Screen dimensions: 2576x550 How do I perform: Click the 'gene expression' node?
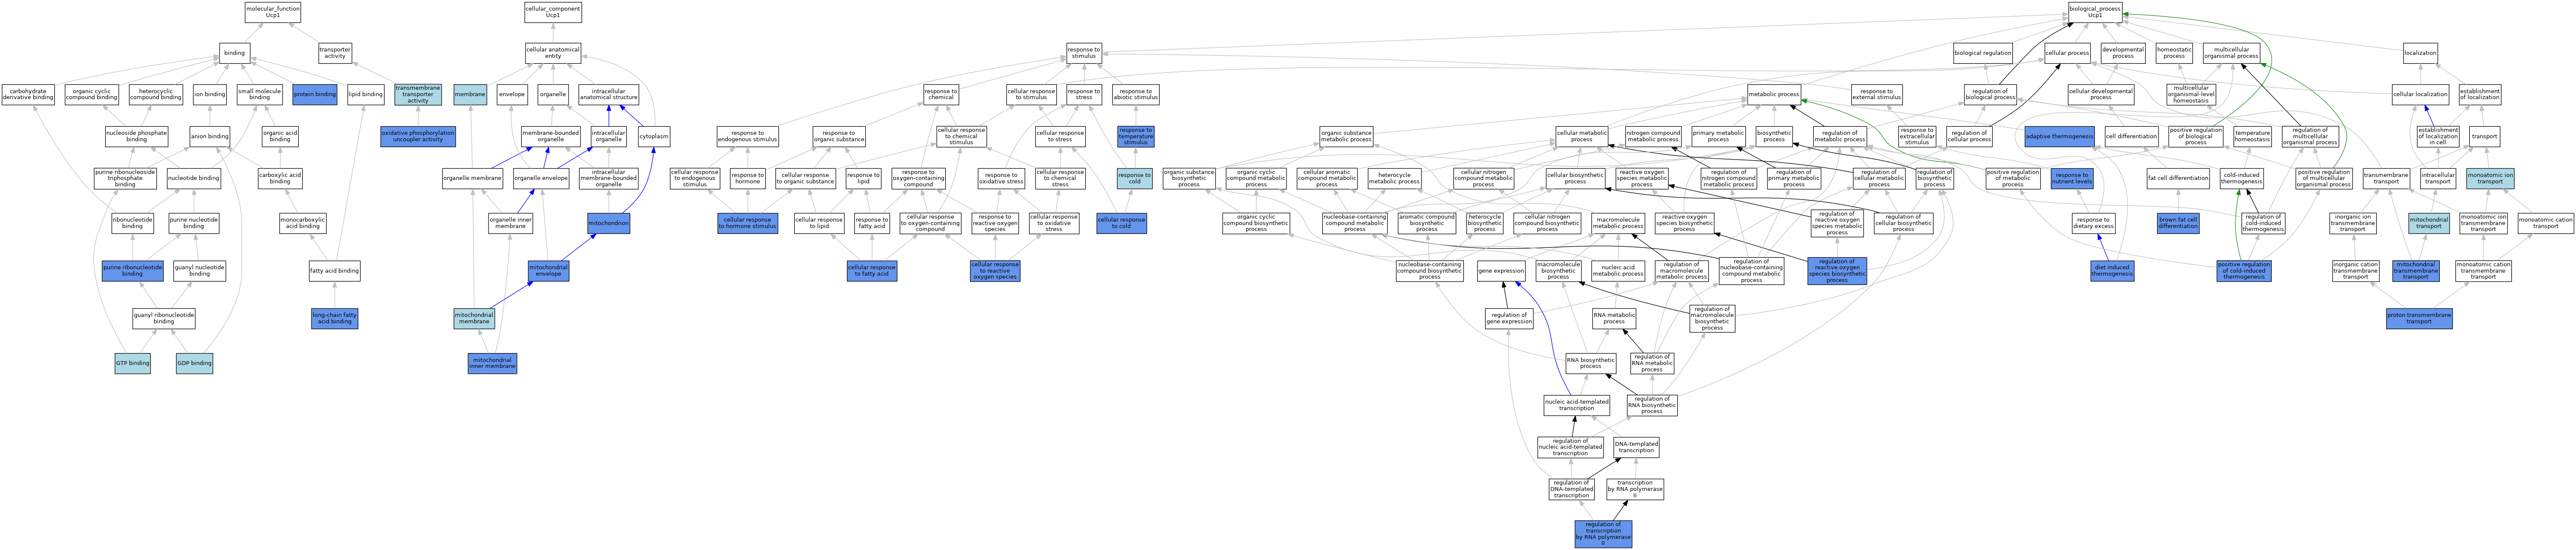coord(1501,271)
